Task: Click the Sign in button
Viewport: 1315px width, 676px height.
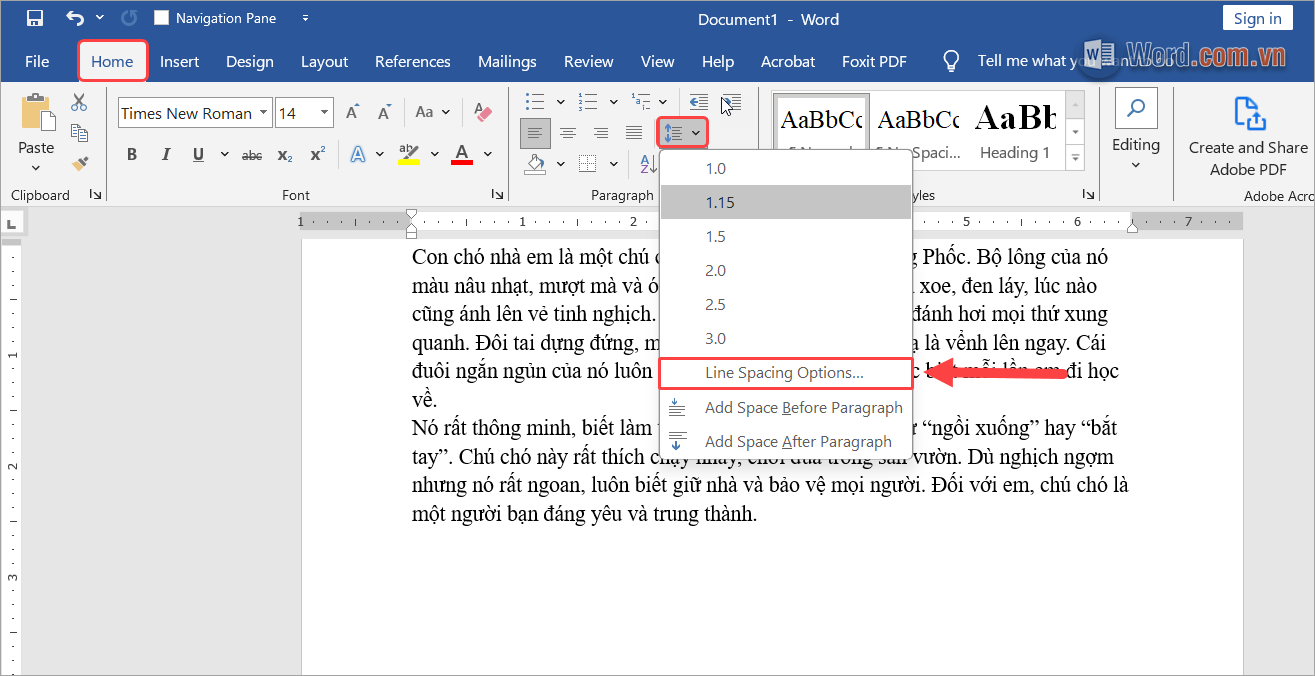Action: pyautogui.click(x=1257, y=17)
